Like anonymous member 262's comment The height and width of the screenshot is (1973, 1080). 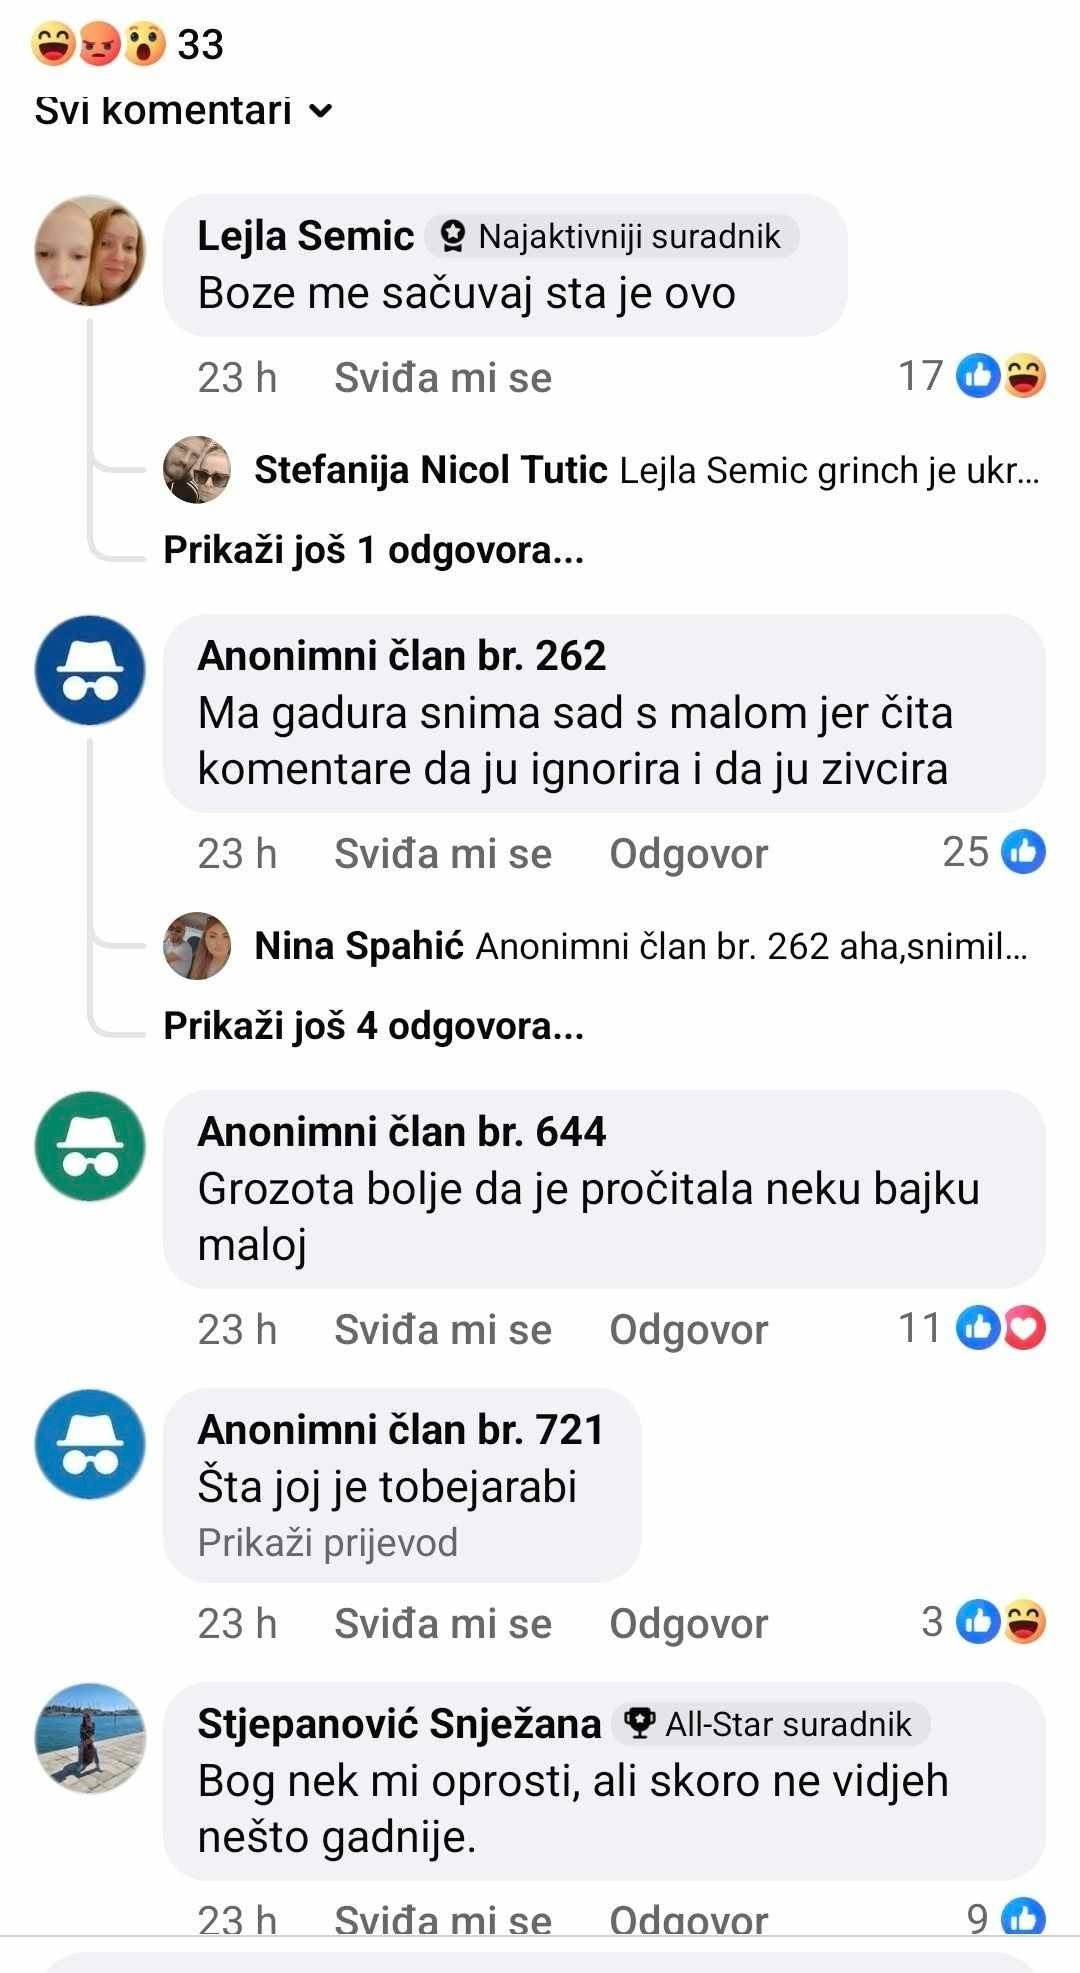(443, 854)
